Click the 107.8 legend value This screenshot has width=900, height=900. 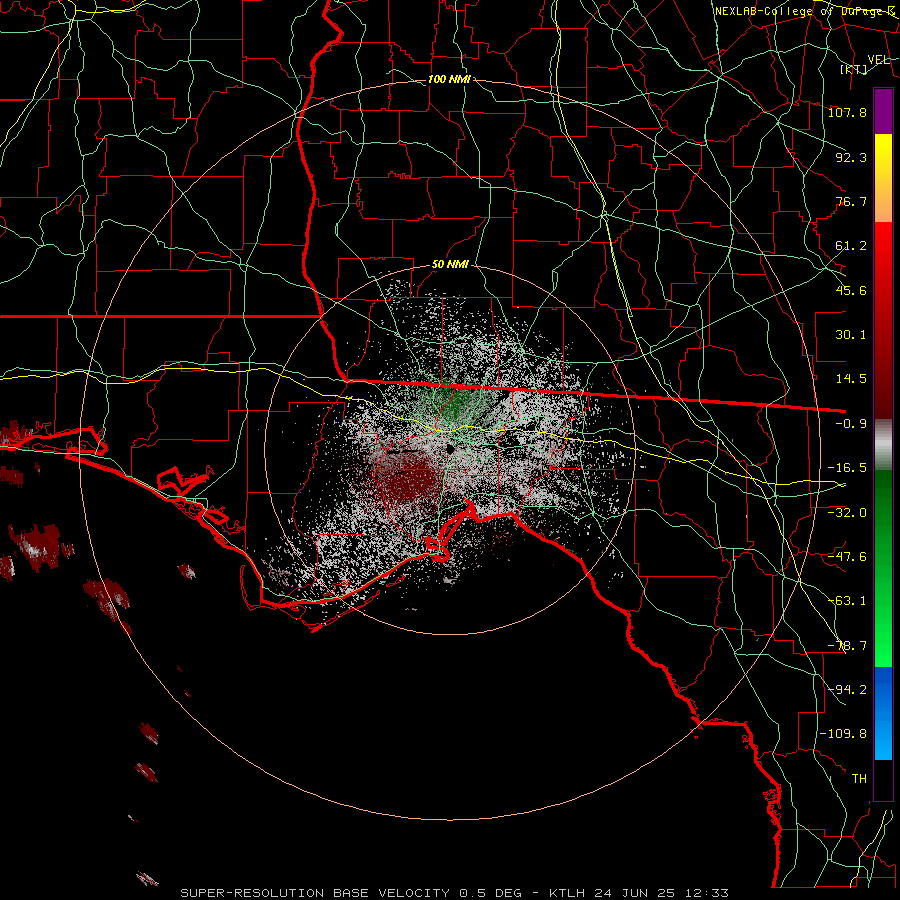tap(847, 112)
